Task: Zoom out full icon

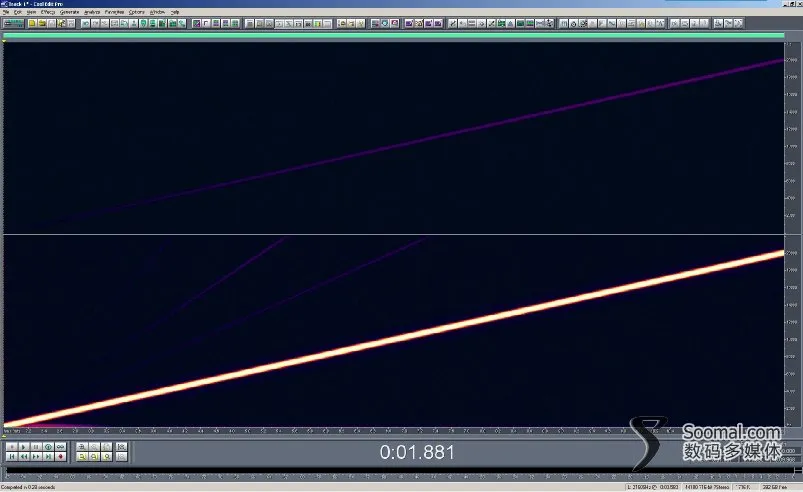Action: click(x=107, y=446)
